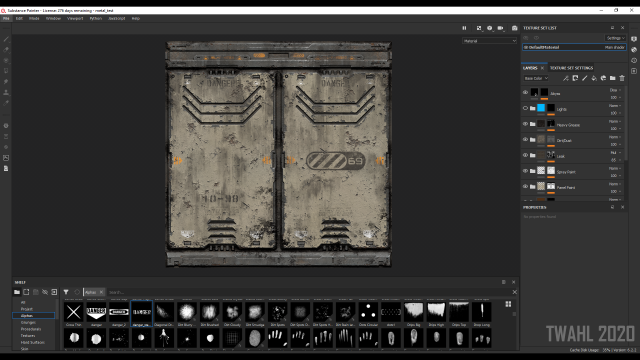Screen dimensions: 640x360
Task: Select the Drips Big alpha thumbnail
Action: pos(413,313)
